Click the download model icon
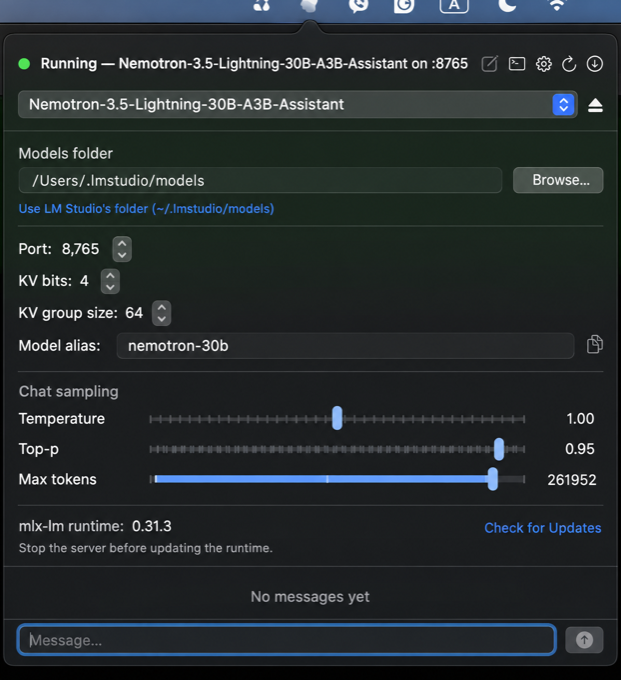Viewport: 621px width, 680px height. pyautogui.click(x=594, y=64)
